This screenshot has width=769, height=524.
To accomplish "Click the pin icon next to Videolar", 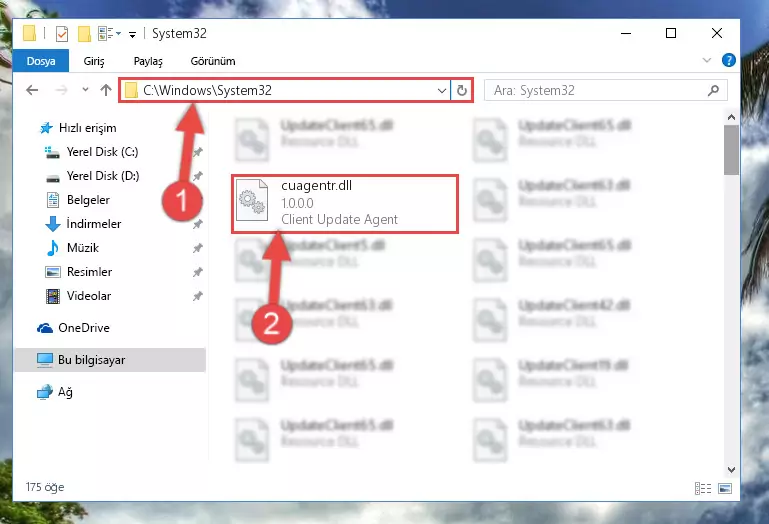I will (197, 296).
